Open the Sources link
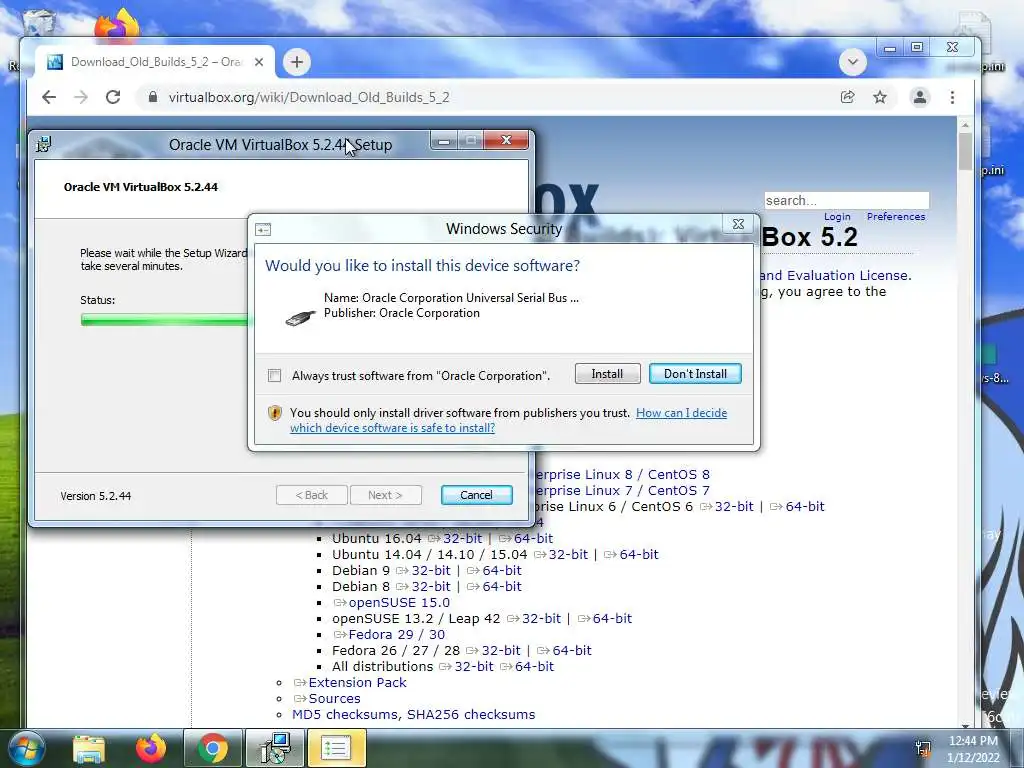Image resolution: width=1024 pixels, height=768 pixels. pyautogui.click(x=334, y=698)
